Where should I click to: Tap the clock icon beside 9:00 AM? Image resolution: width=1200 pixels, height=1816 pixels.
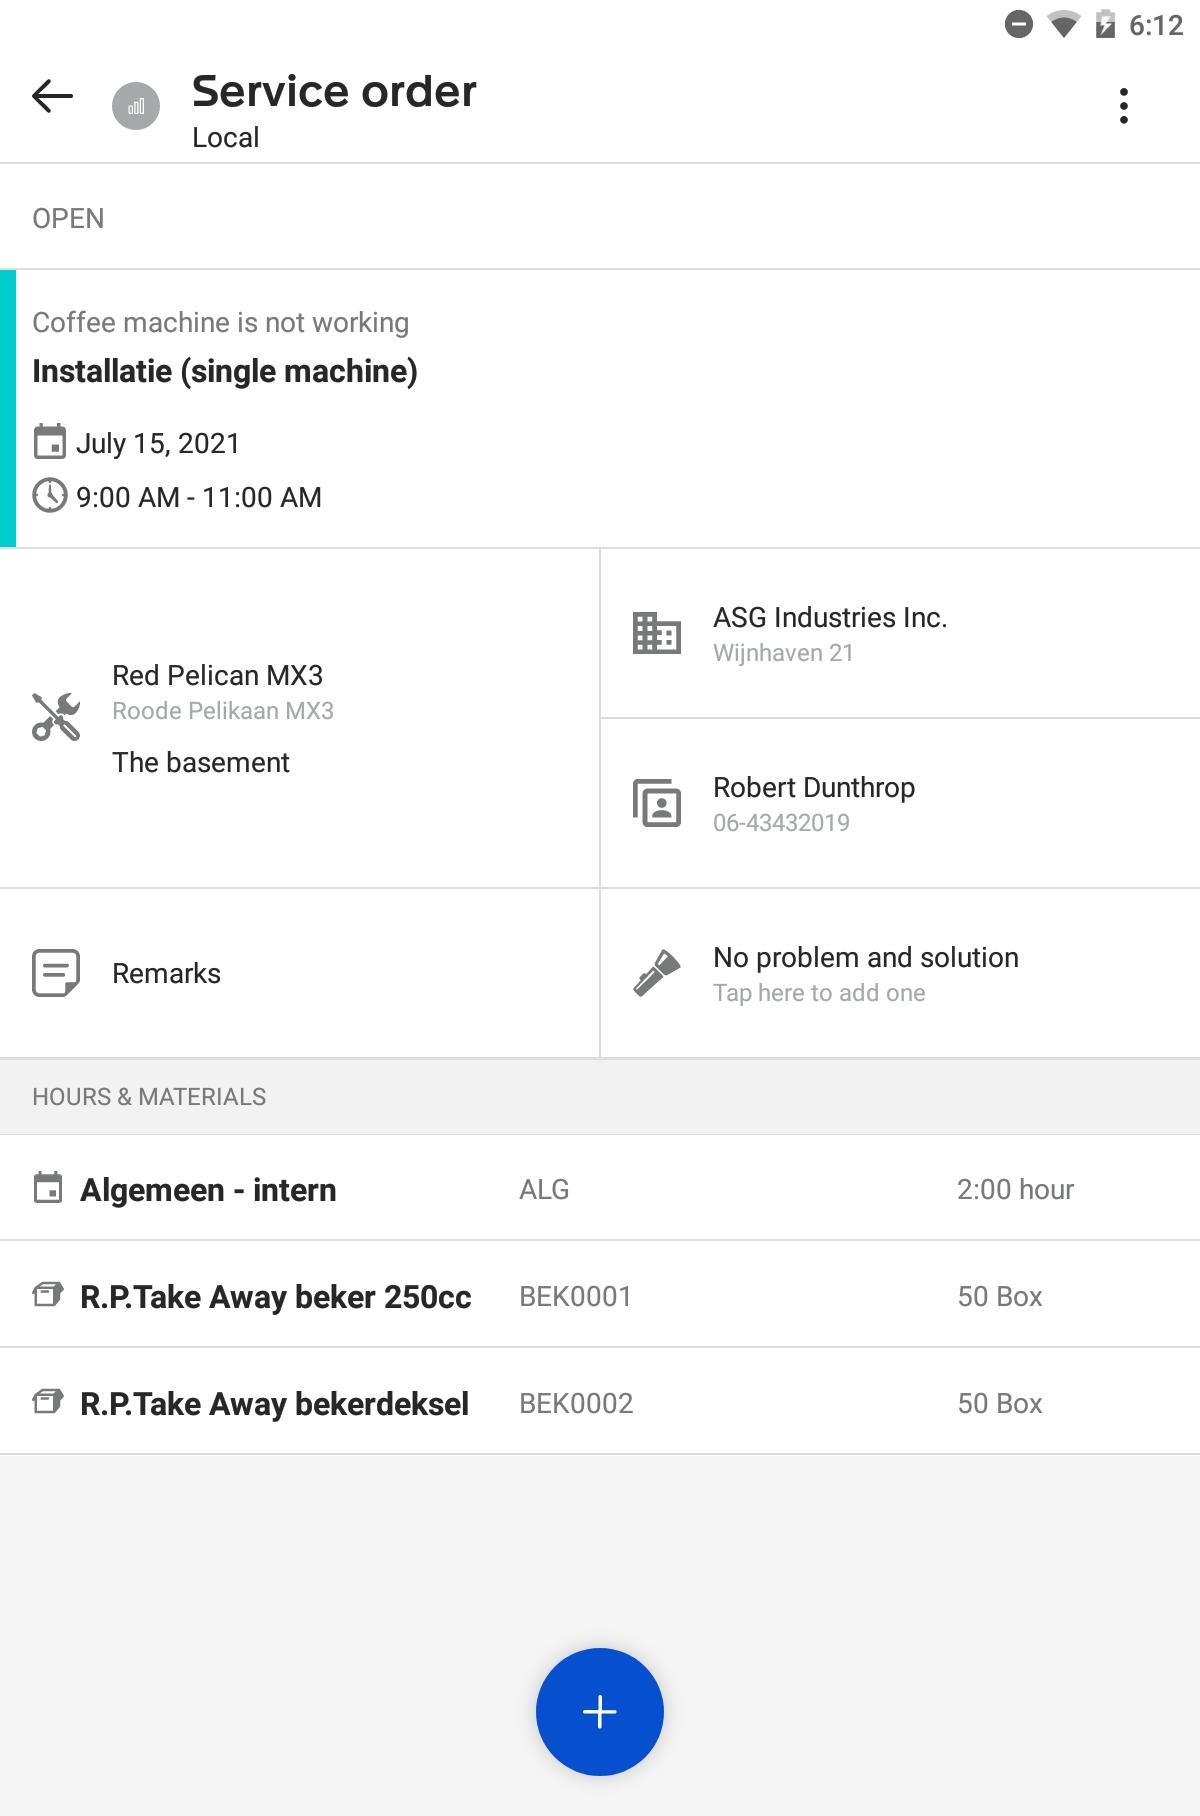(x=50, y=496)
